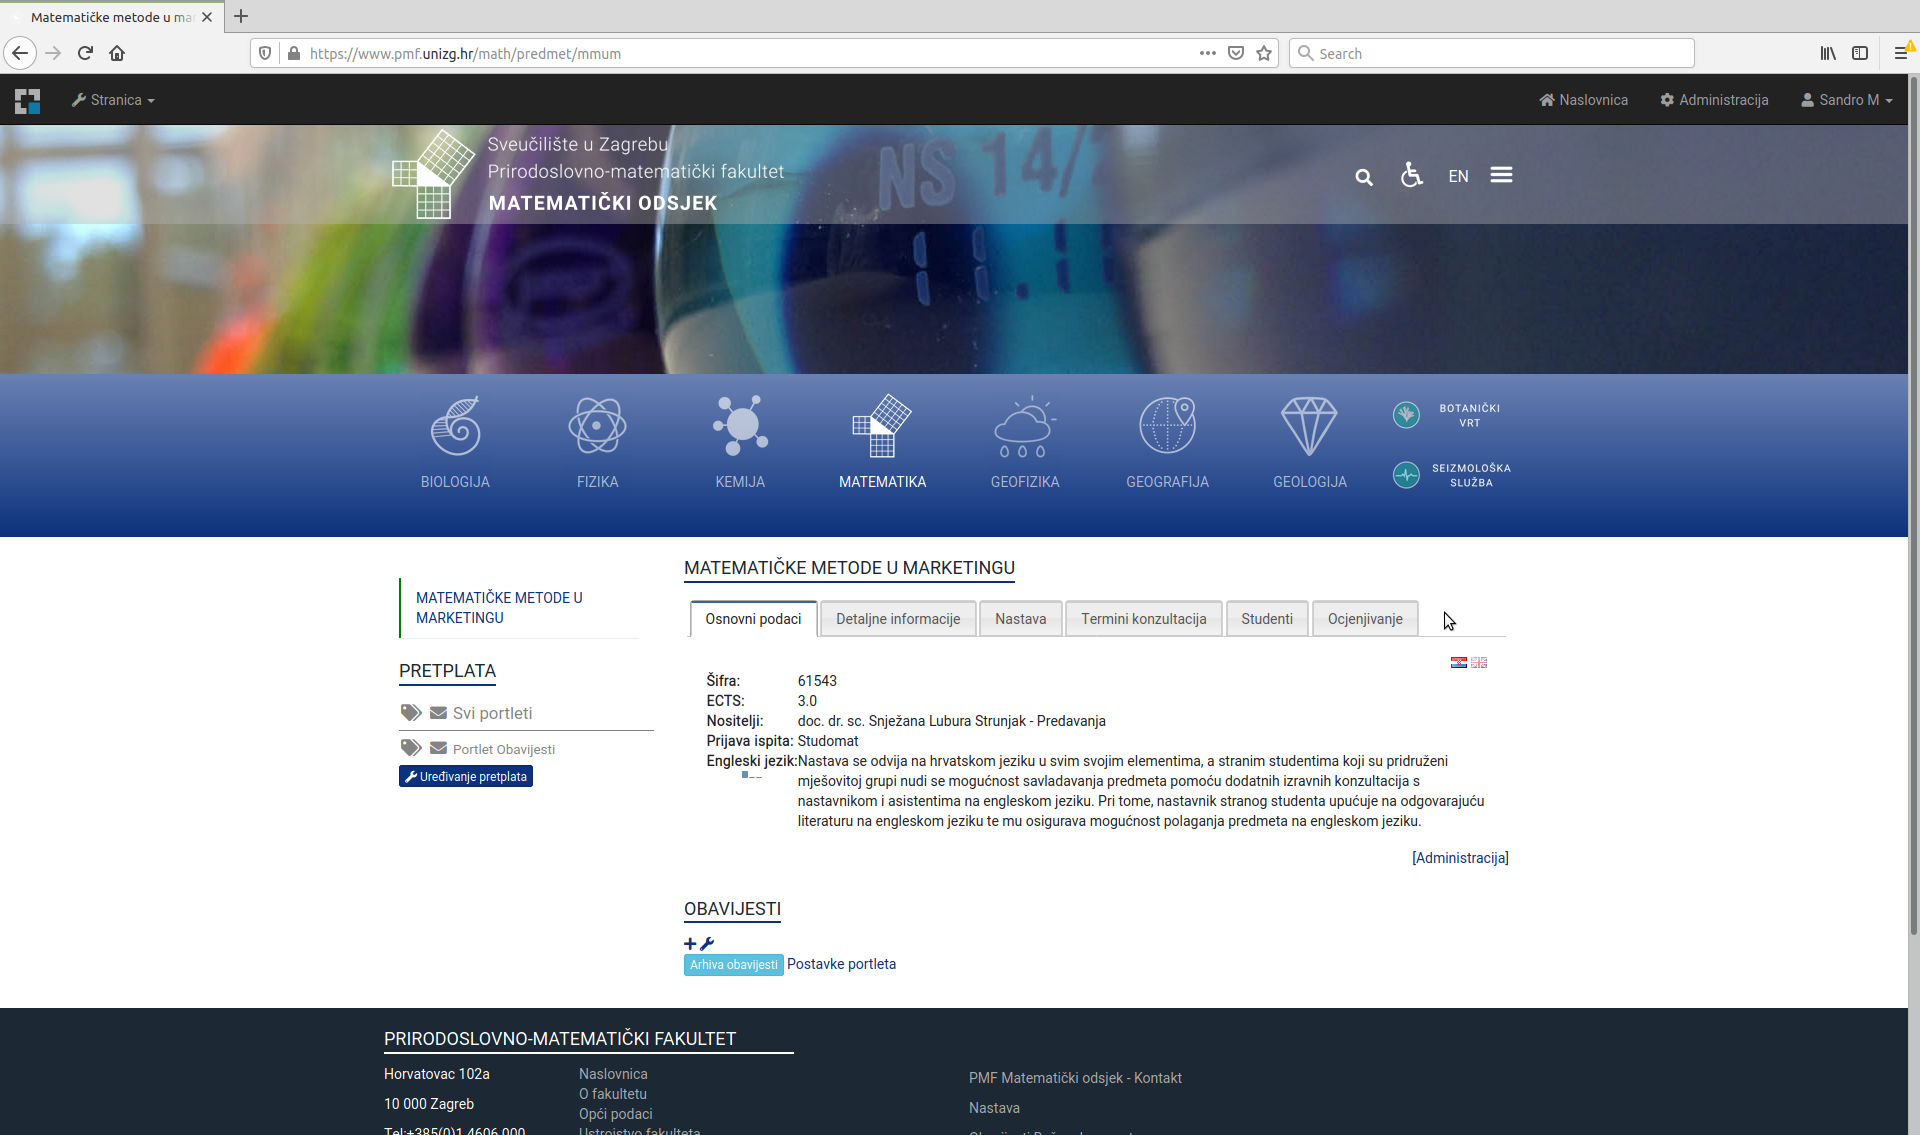
Task: Open the Firefox application menu
Action: (1901, 53)
